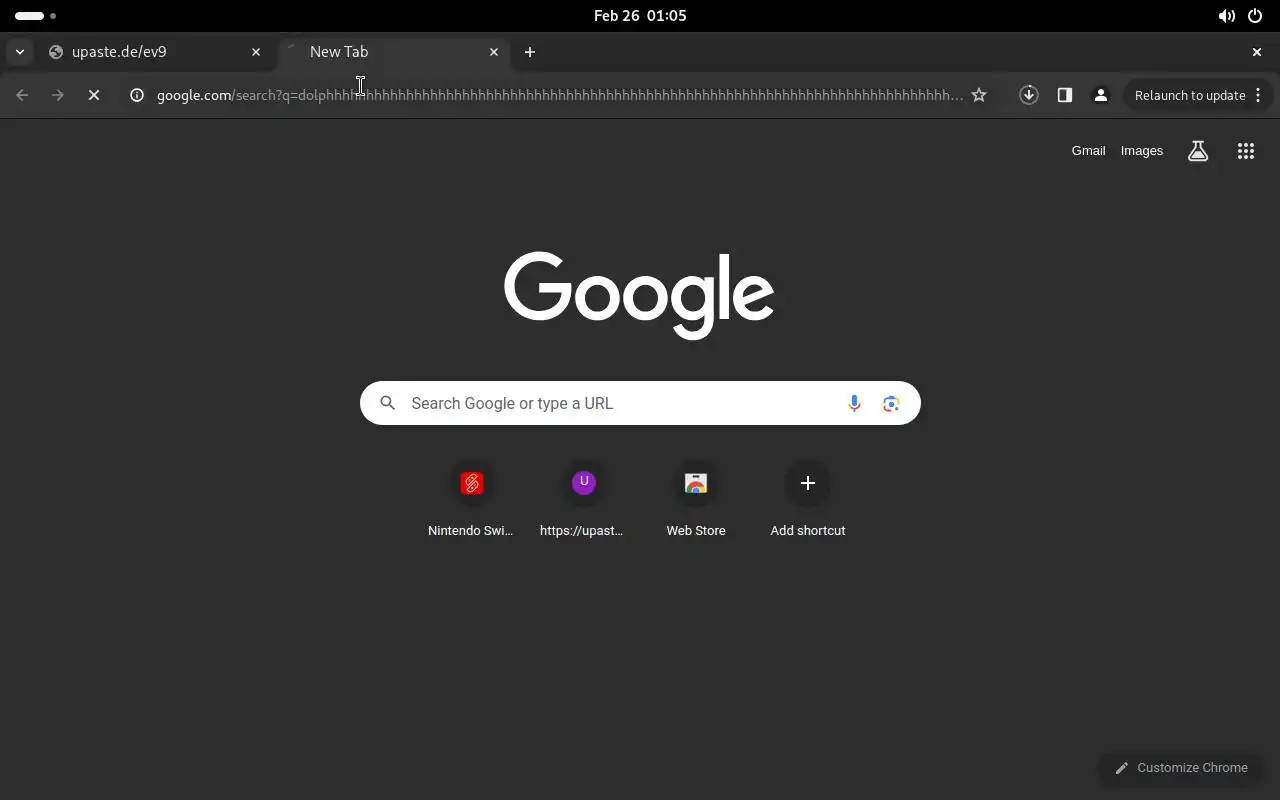This screenshot has width=1280, height=800.
Task: Start voice search with microphone icon
Action: [x=854, y=403]
